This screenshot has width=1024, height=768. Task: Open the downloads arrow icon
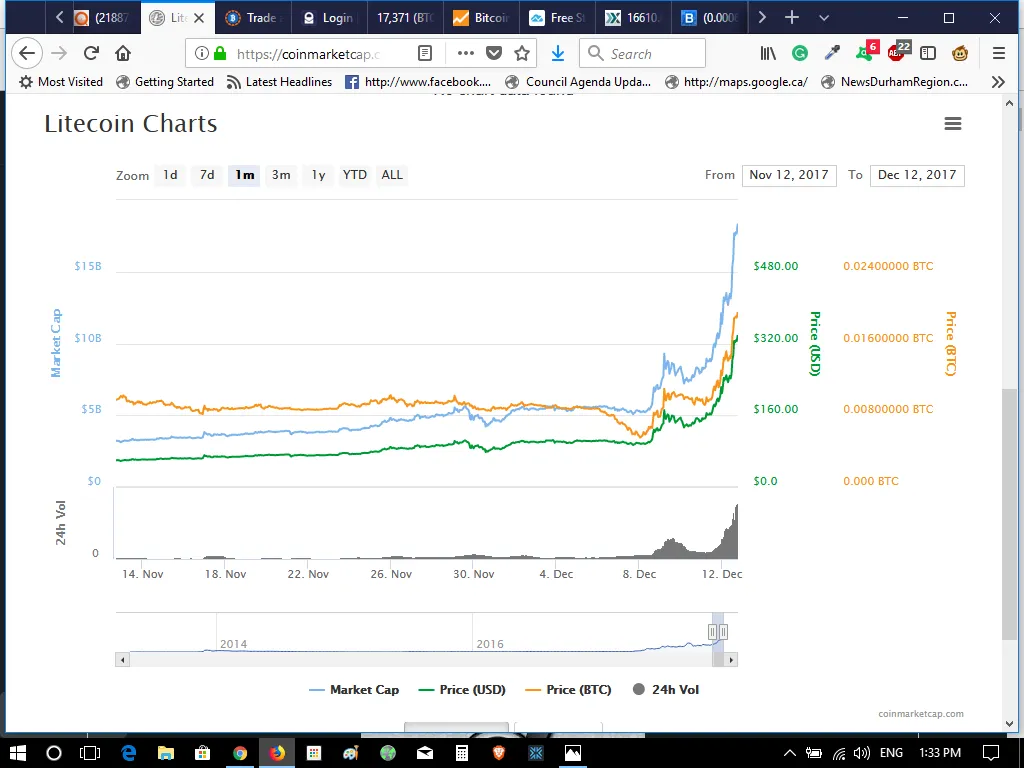[x=558, y=54]
